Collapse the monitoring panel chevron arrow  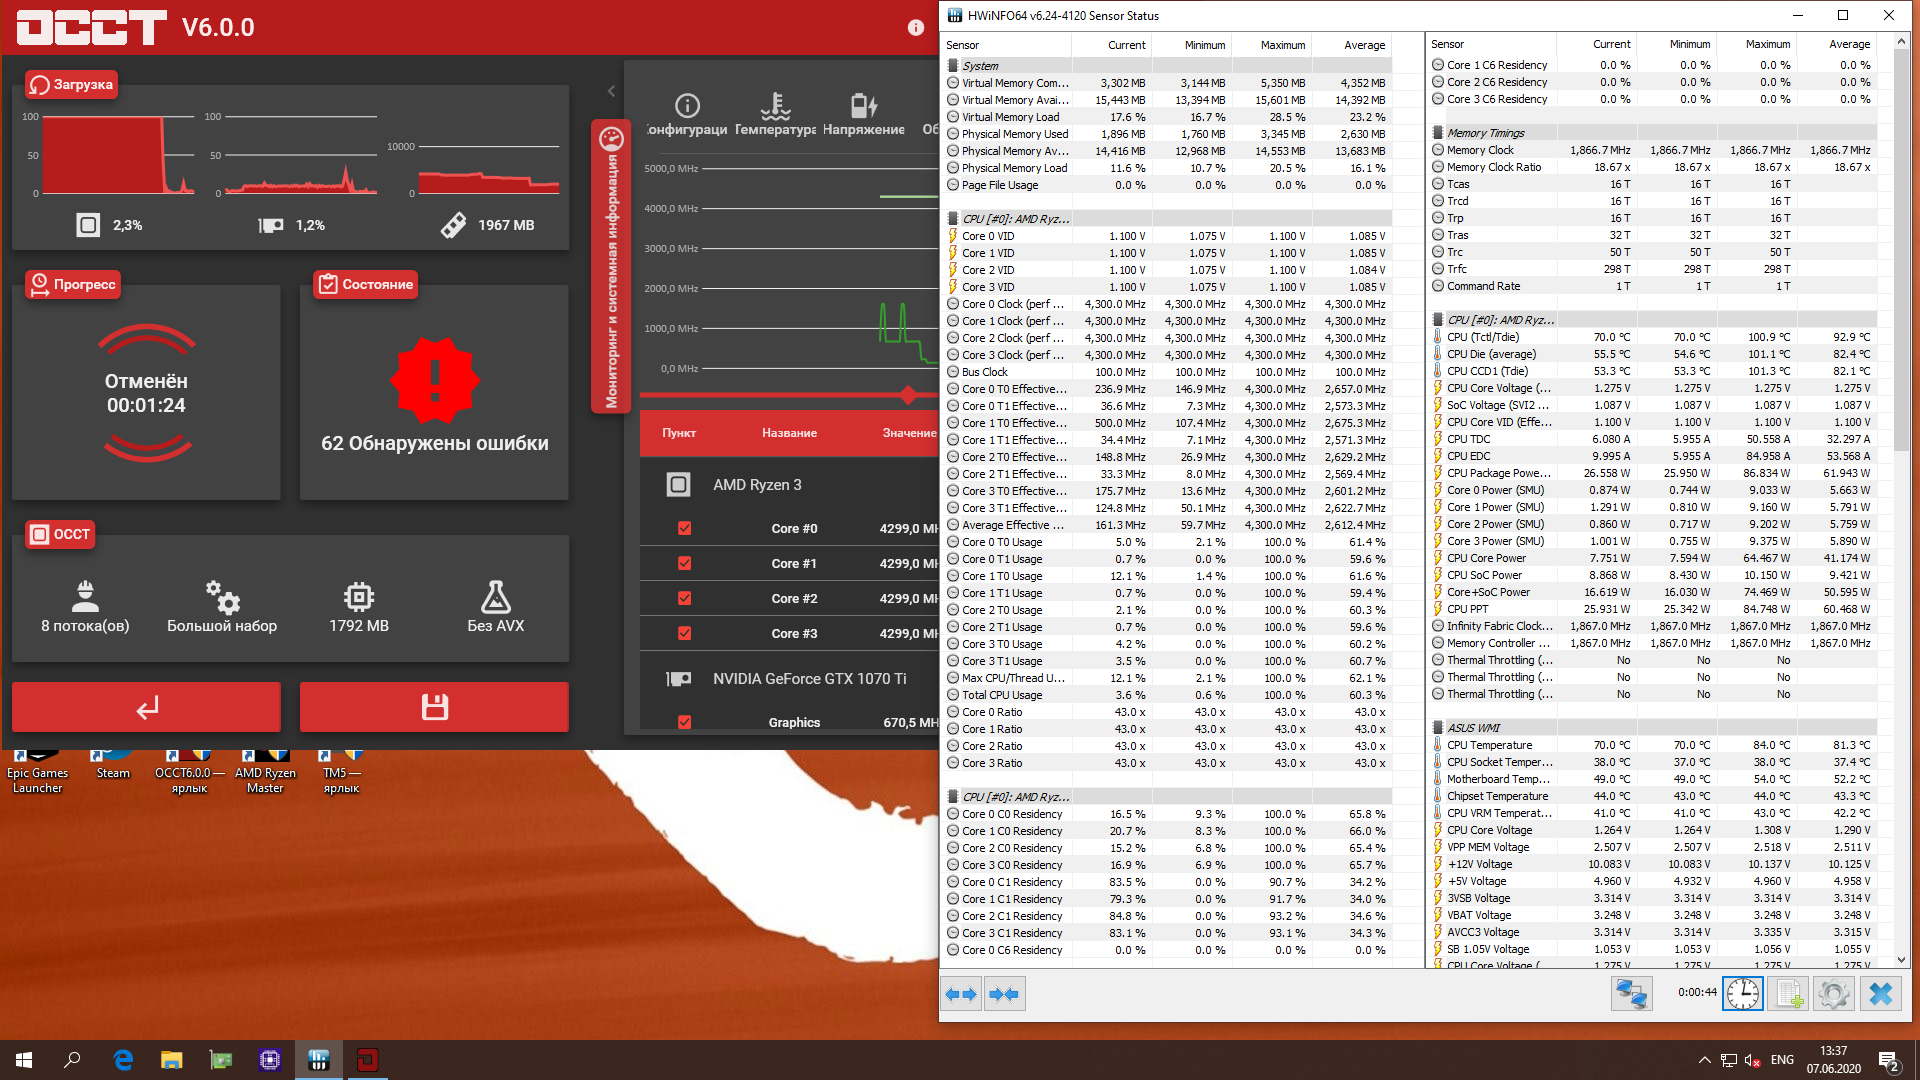coord(611,91)
